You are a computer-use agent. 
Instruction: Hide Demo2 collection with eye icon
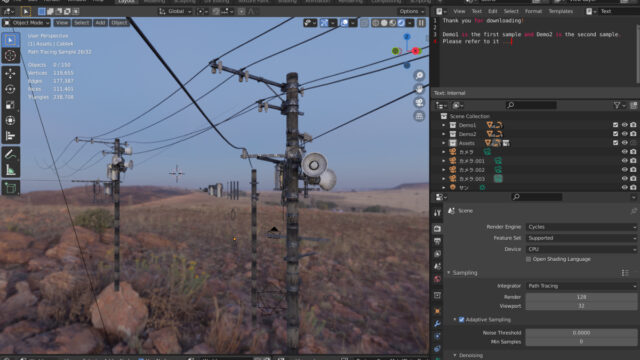(624, 134)
